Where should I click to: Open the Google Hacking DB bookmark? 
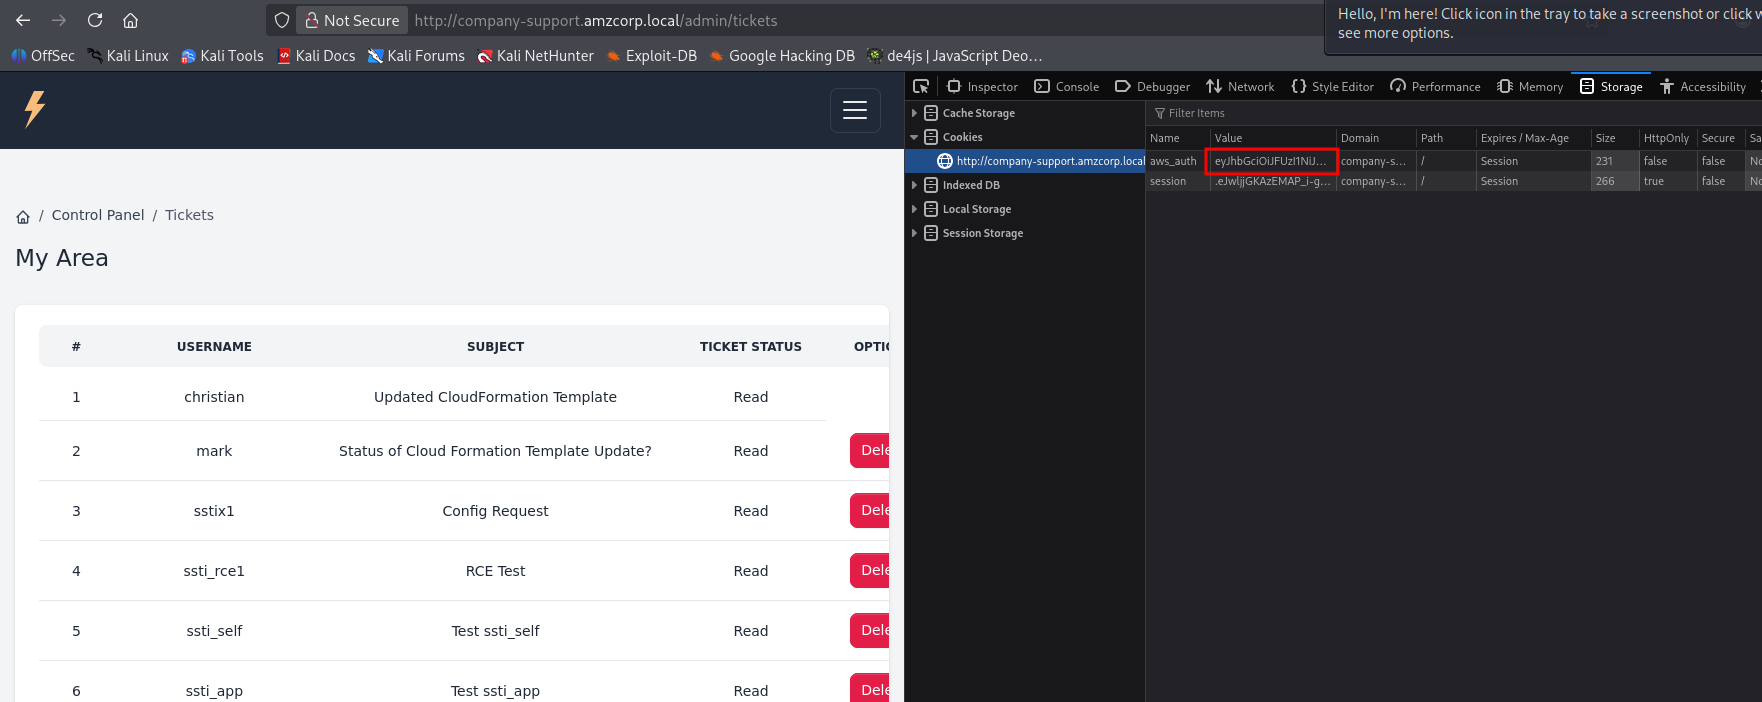782,56
